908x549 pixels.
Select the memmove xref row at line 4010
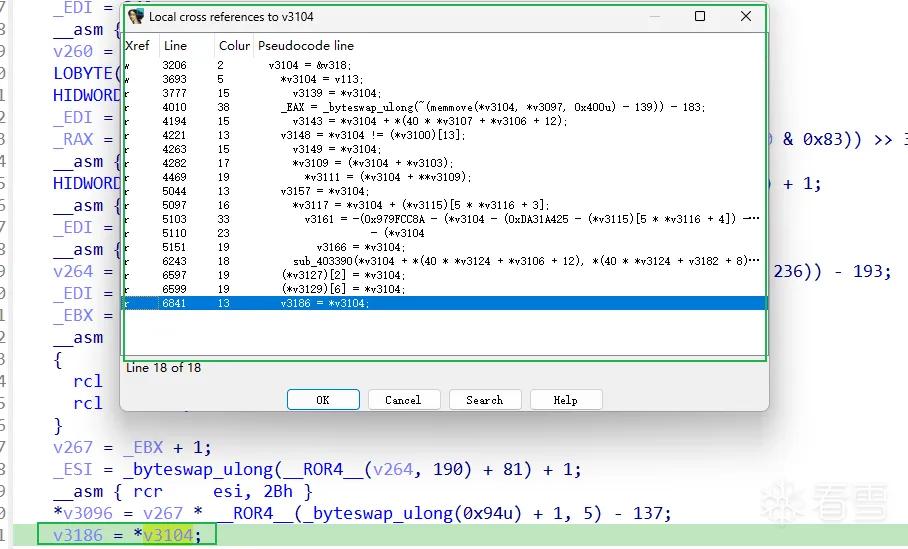pyautogui.click(x=445, y=107)
